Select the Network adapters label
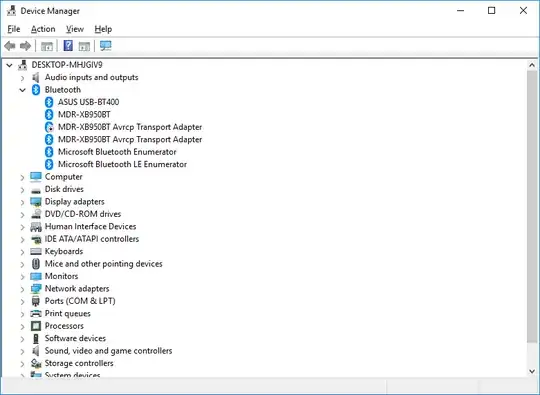This screenshot has height=395, width=540. pos(77,289)
